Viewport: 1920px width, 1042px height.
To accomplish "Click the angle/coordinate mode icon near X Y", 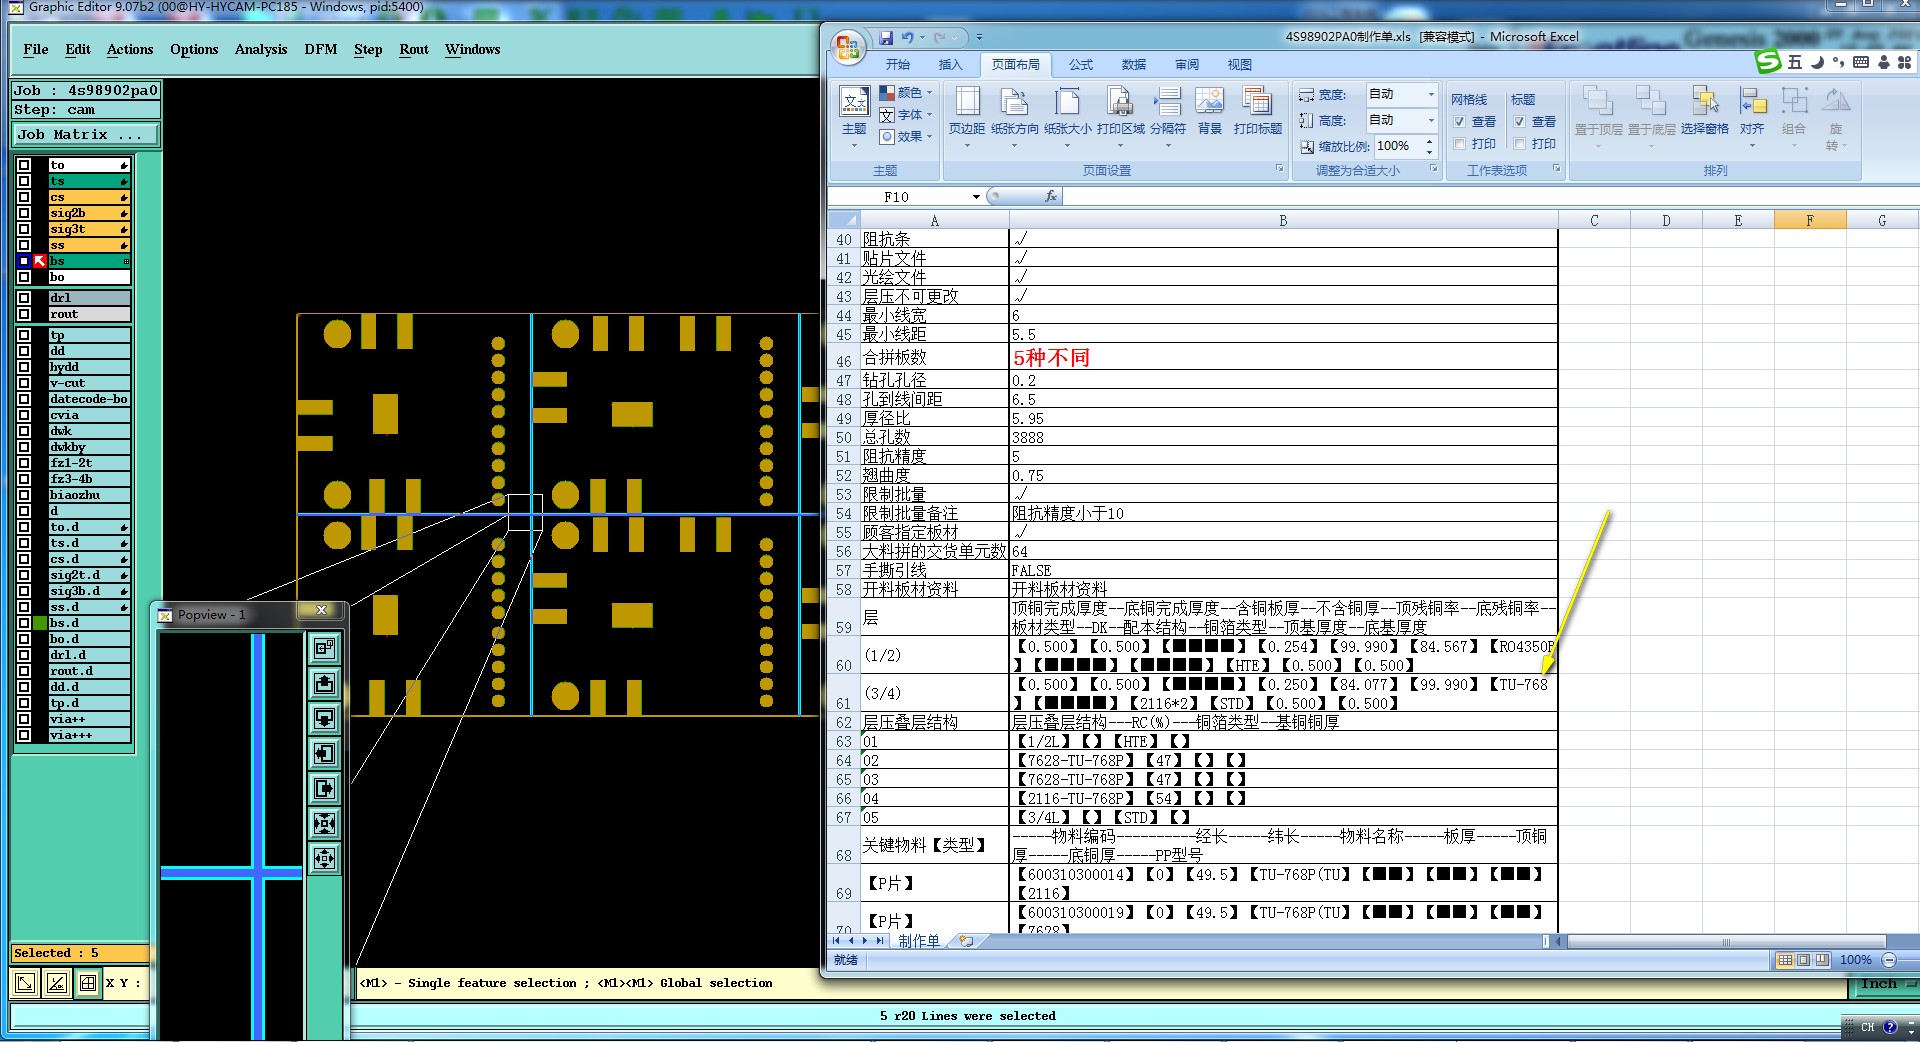I will (x=57, y=983).
